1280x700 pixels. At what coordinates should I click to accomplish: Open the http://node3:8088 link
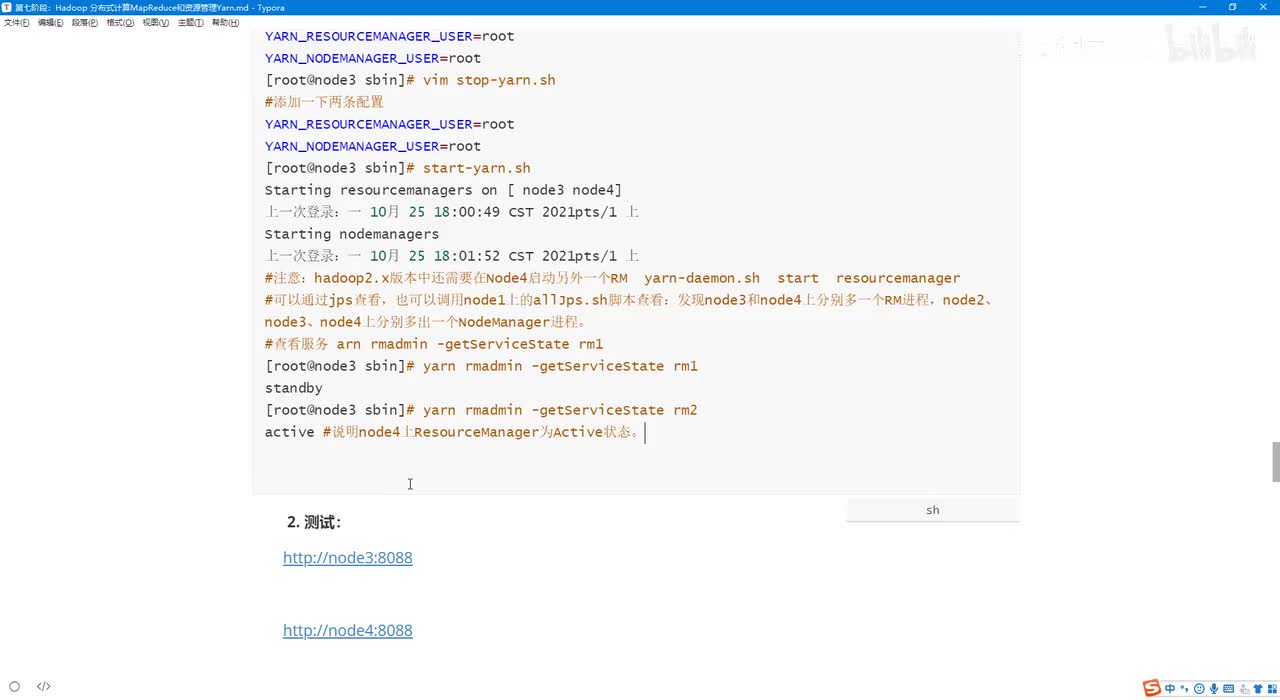tap(348, 558)
